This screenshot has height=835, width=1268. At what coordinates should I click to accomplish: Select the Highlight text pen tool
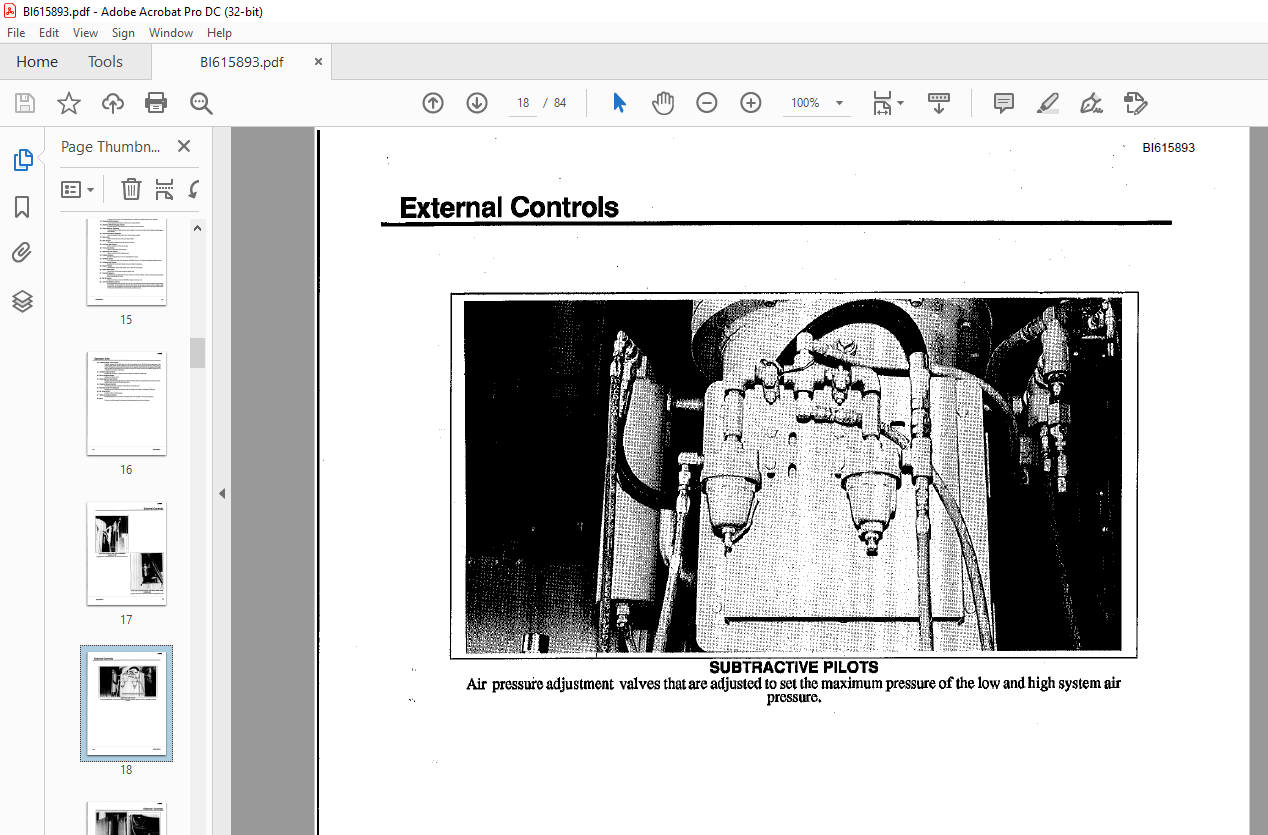tap(1048, 103)
